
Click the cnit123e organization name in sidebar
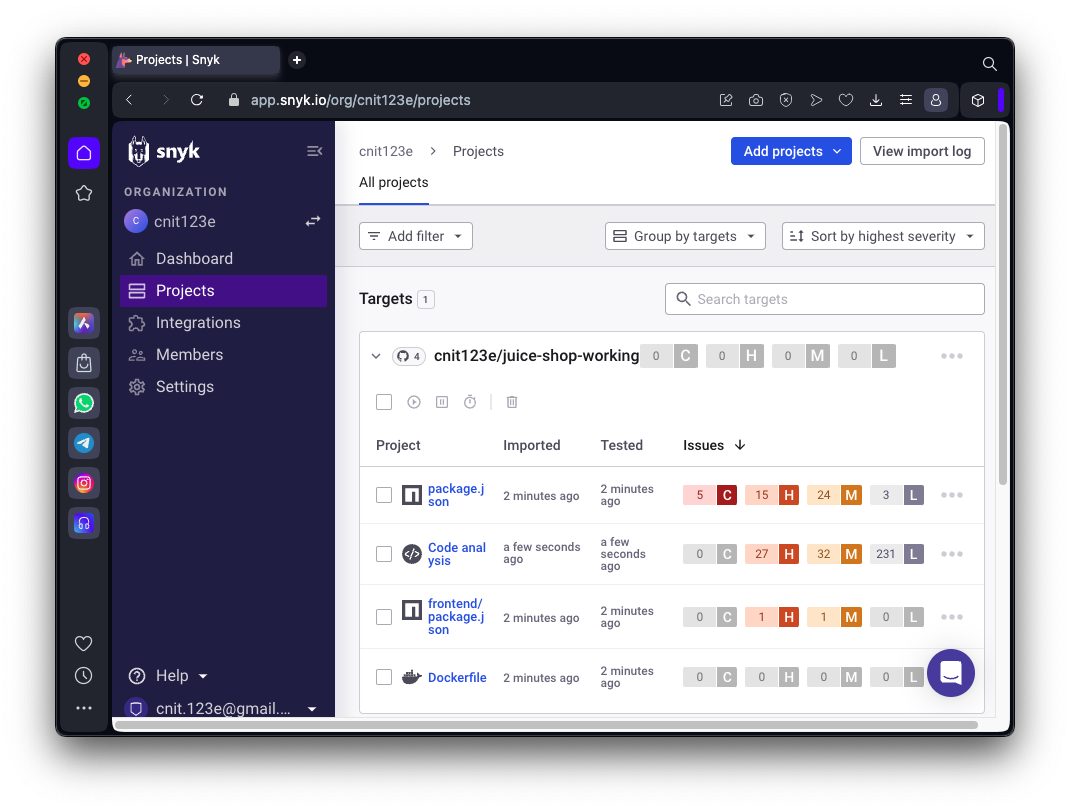[184, 221]
